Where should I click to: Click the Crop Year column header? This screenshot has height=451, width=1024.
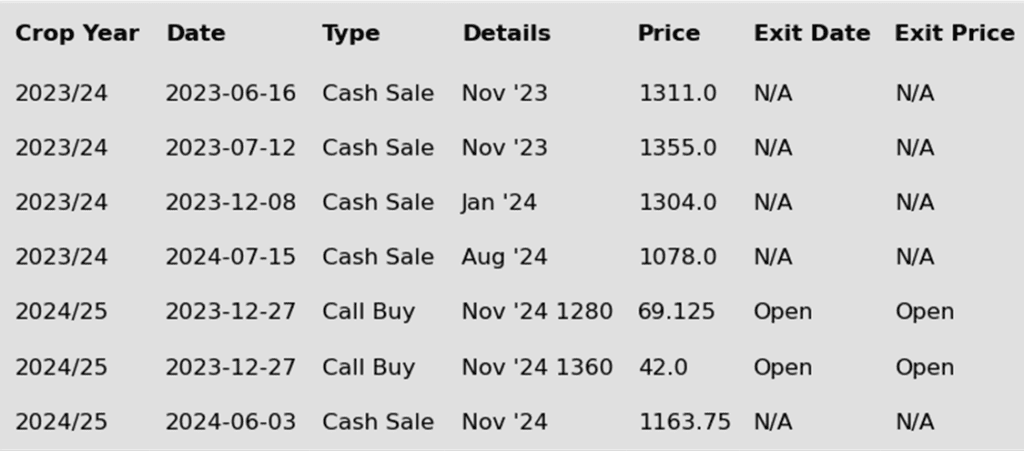(77, 33)
